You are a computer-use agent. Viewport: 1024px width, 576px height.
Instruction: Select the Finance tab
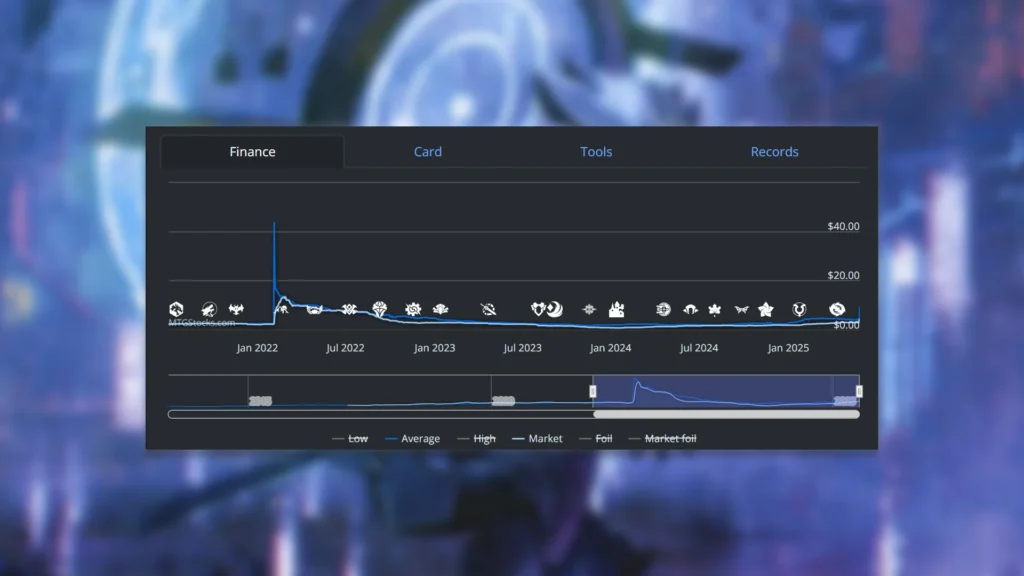click(x=252, y=152)
